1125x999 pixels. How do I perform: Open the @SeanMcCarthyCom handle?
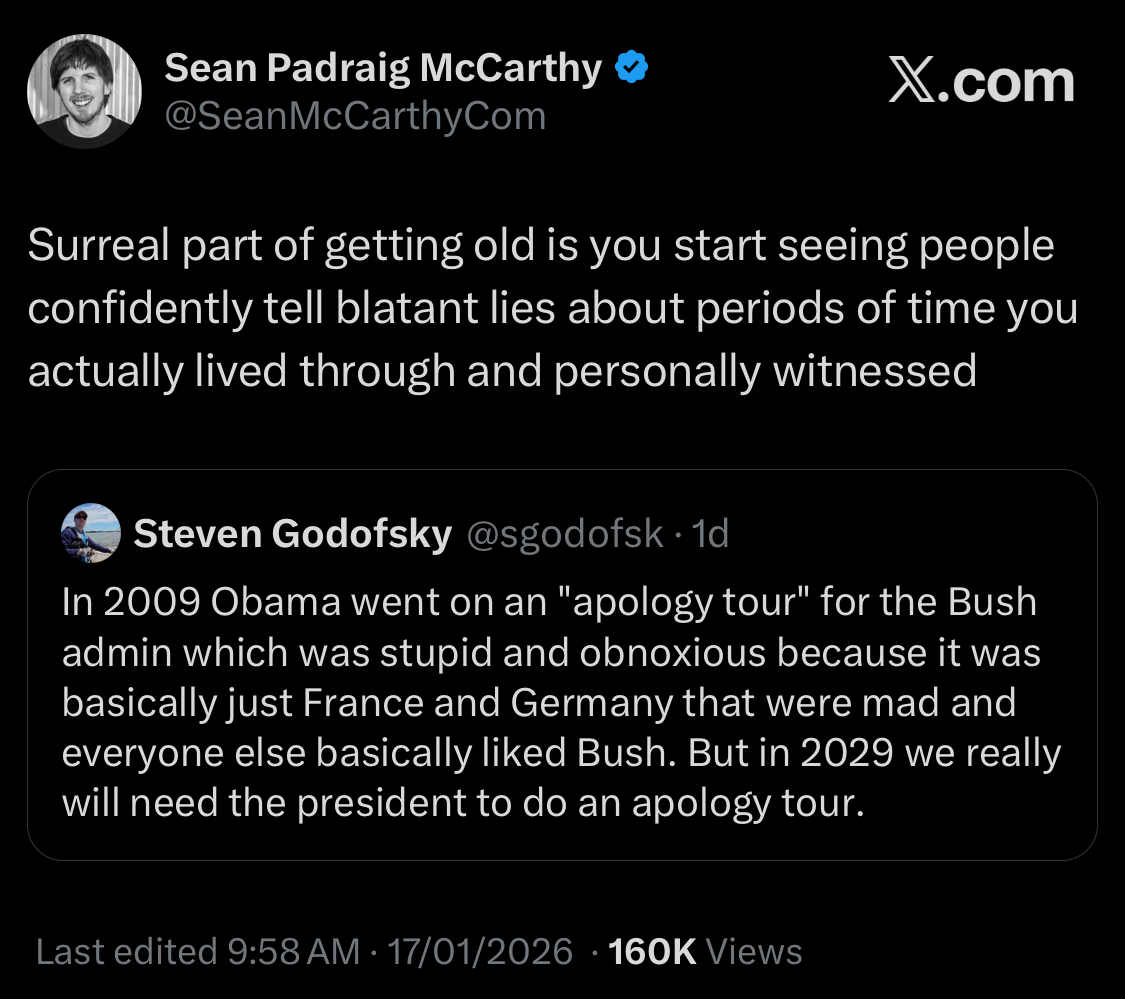pyautogui.click(x=355, y=116)
